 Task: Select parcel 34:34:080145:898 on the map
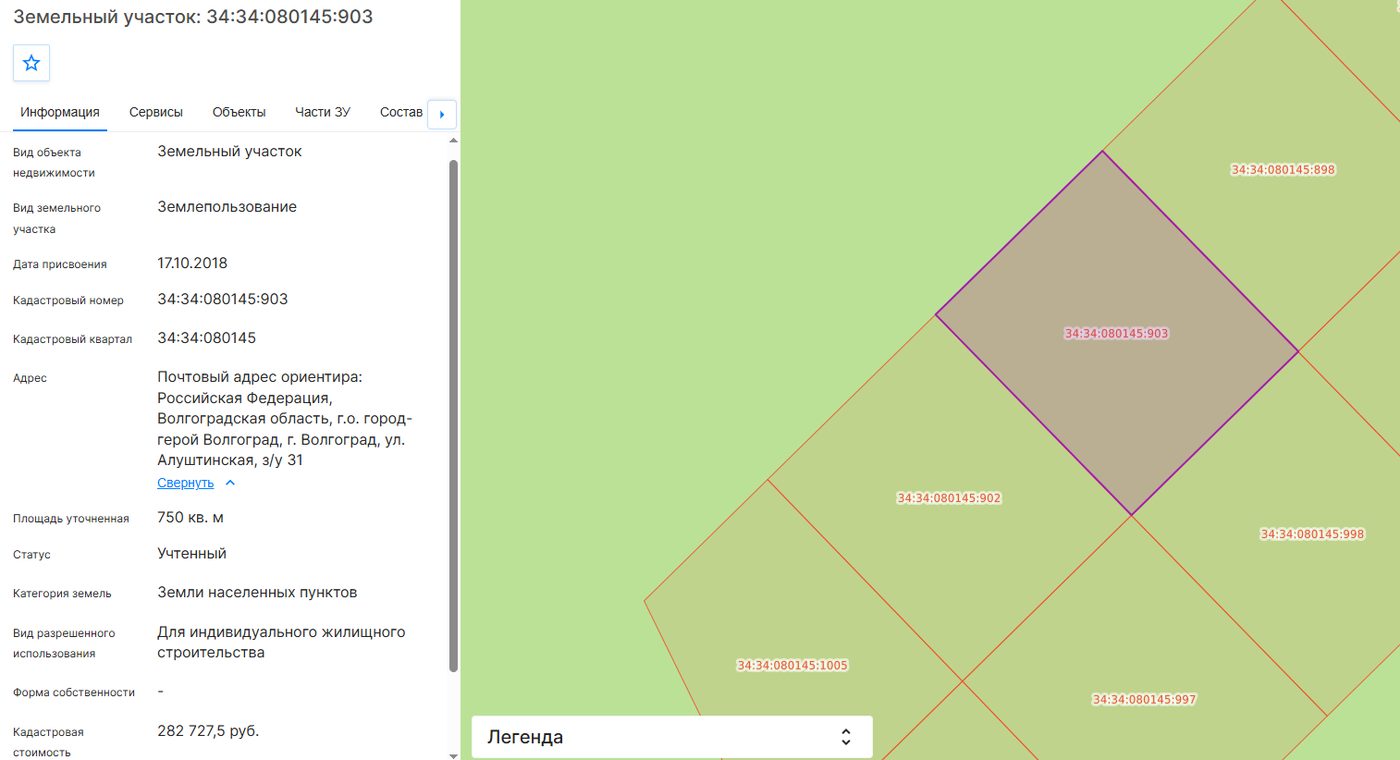[1283, 170]
